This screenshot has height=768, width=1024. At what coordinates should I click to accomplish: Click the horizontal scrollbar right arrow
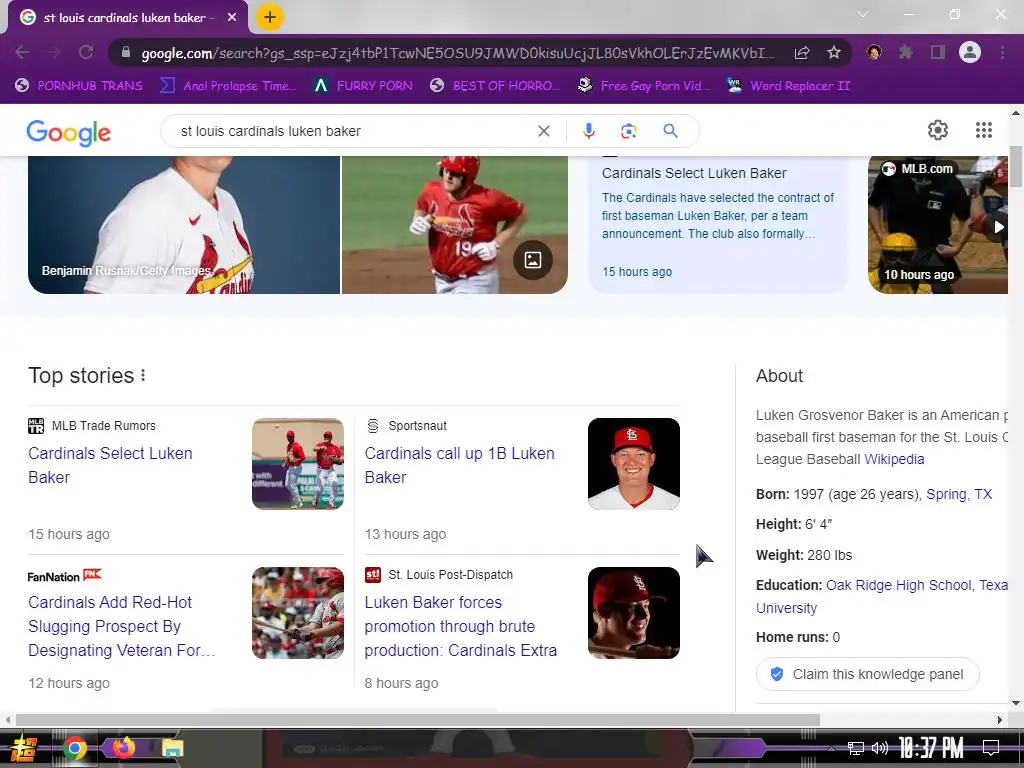pyautogui.click(x=999, y=720)
